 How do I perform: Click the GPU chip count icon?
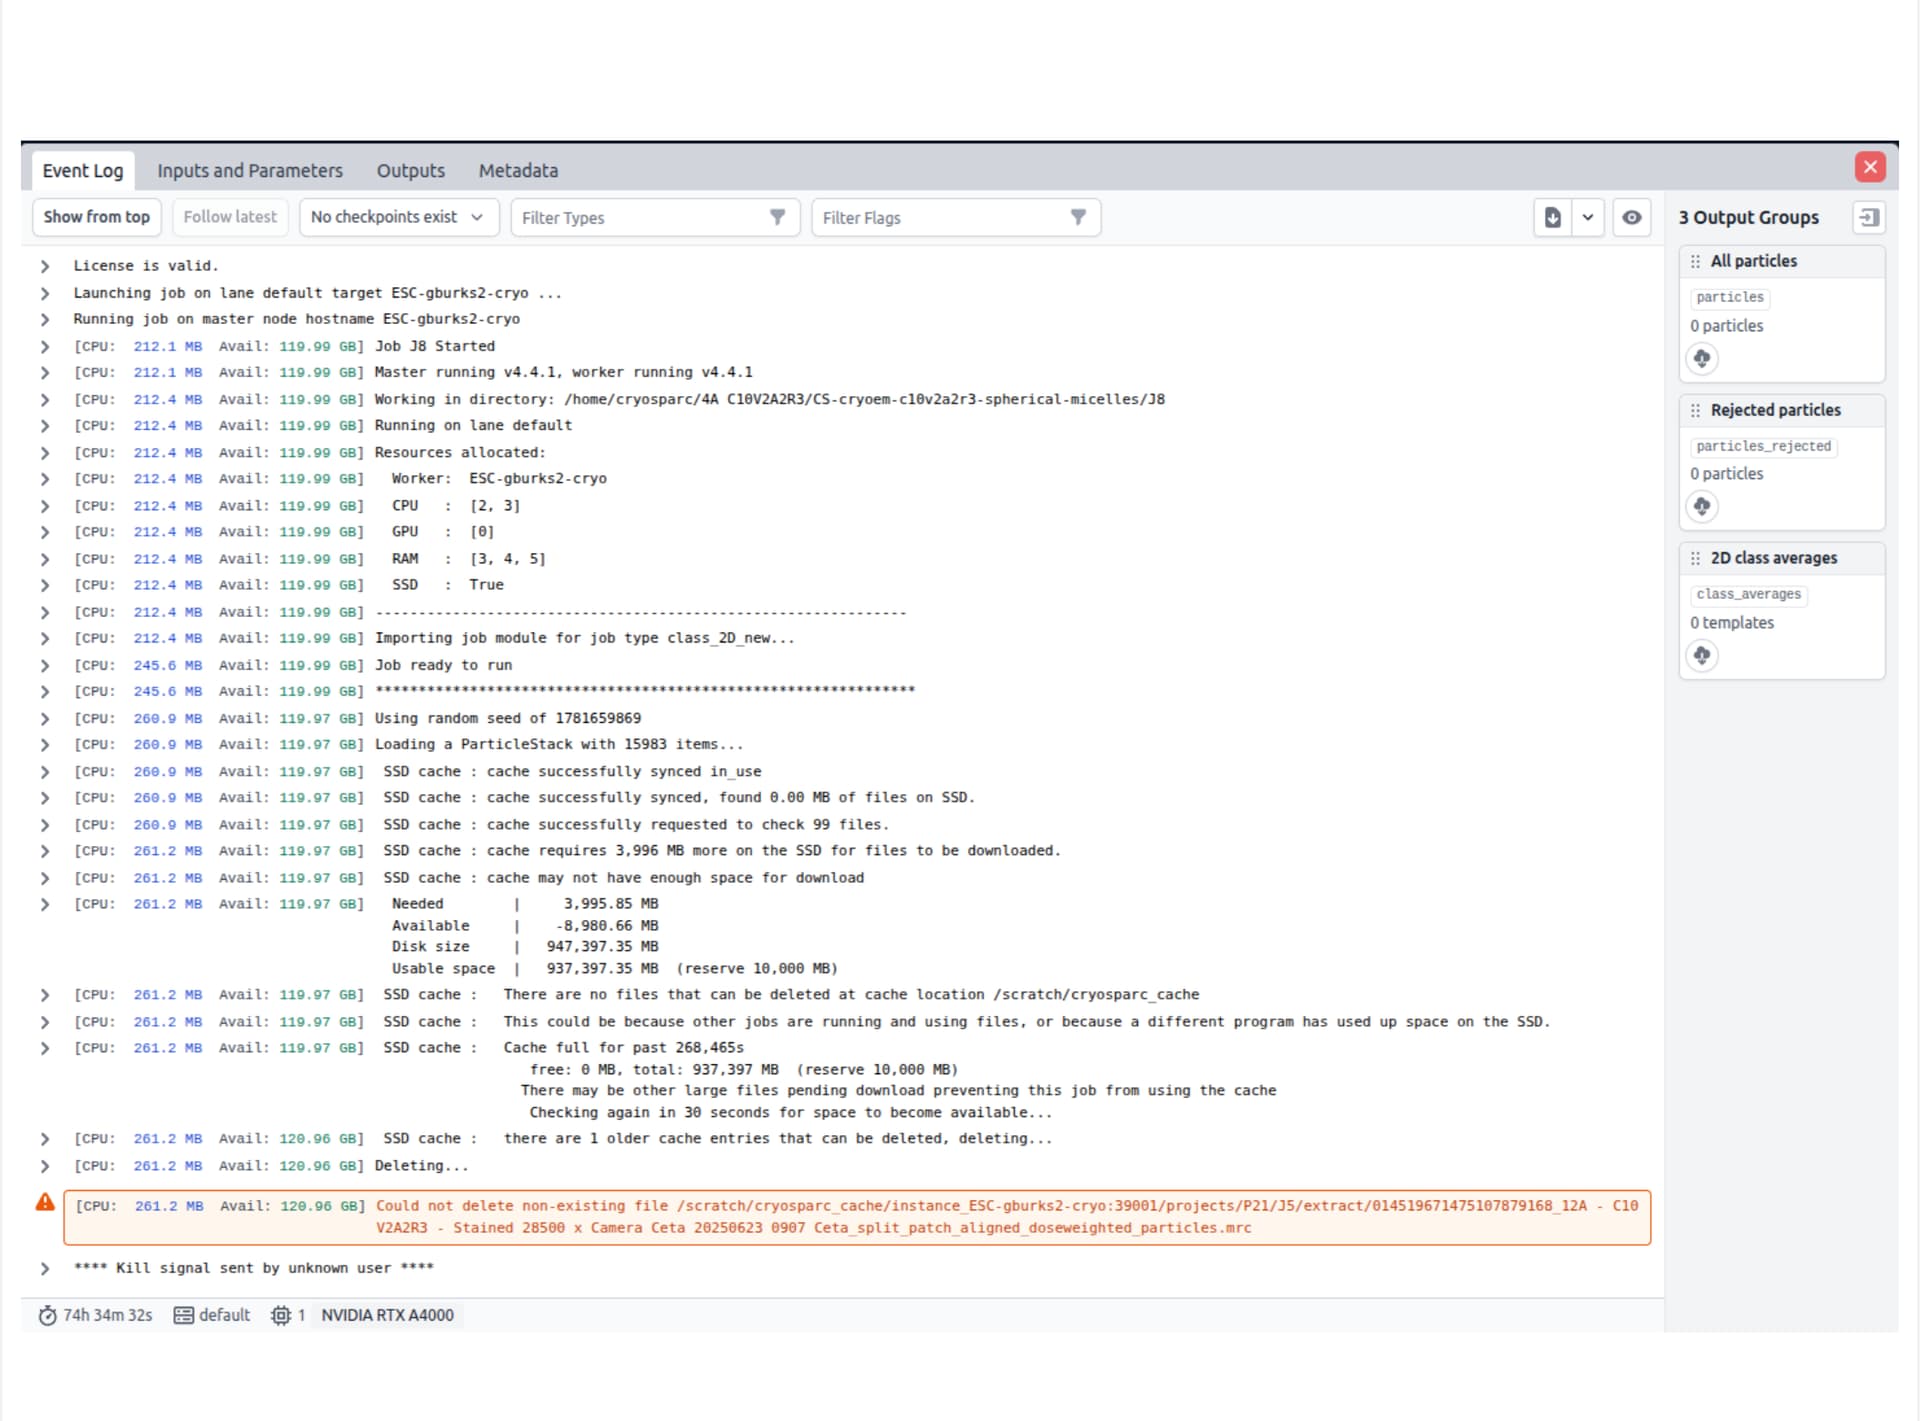(281, 1316)
